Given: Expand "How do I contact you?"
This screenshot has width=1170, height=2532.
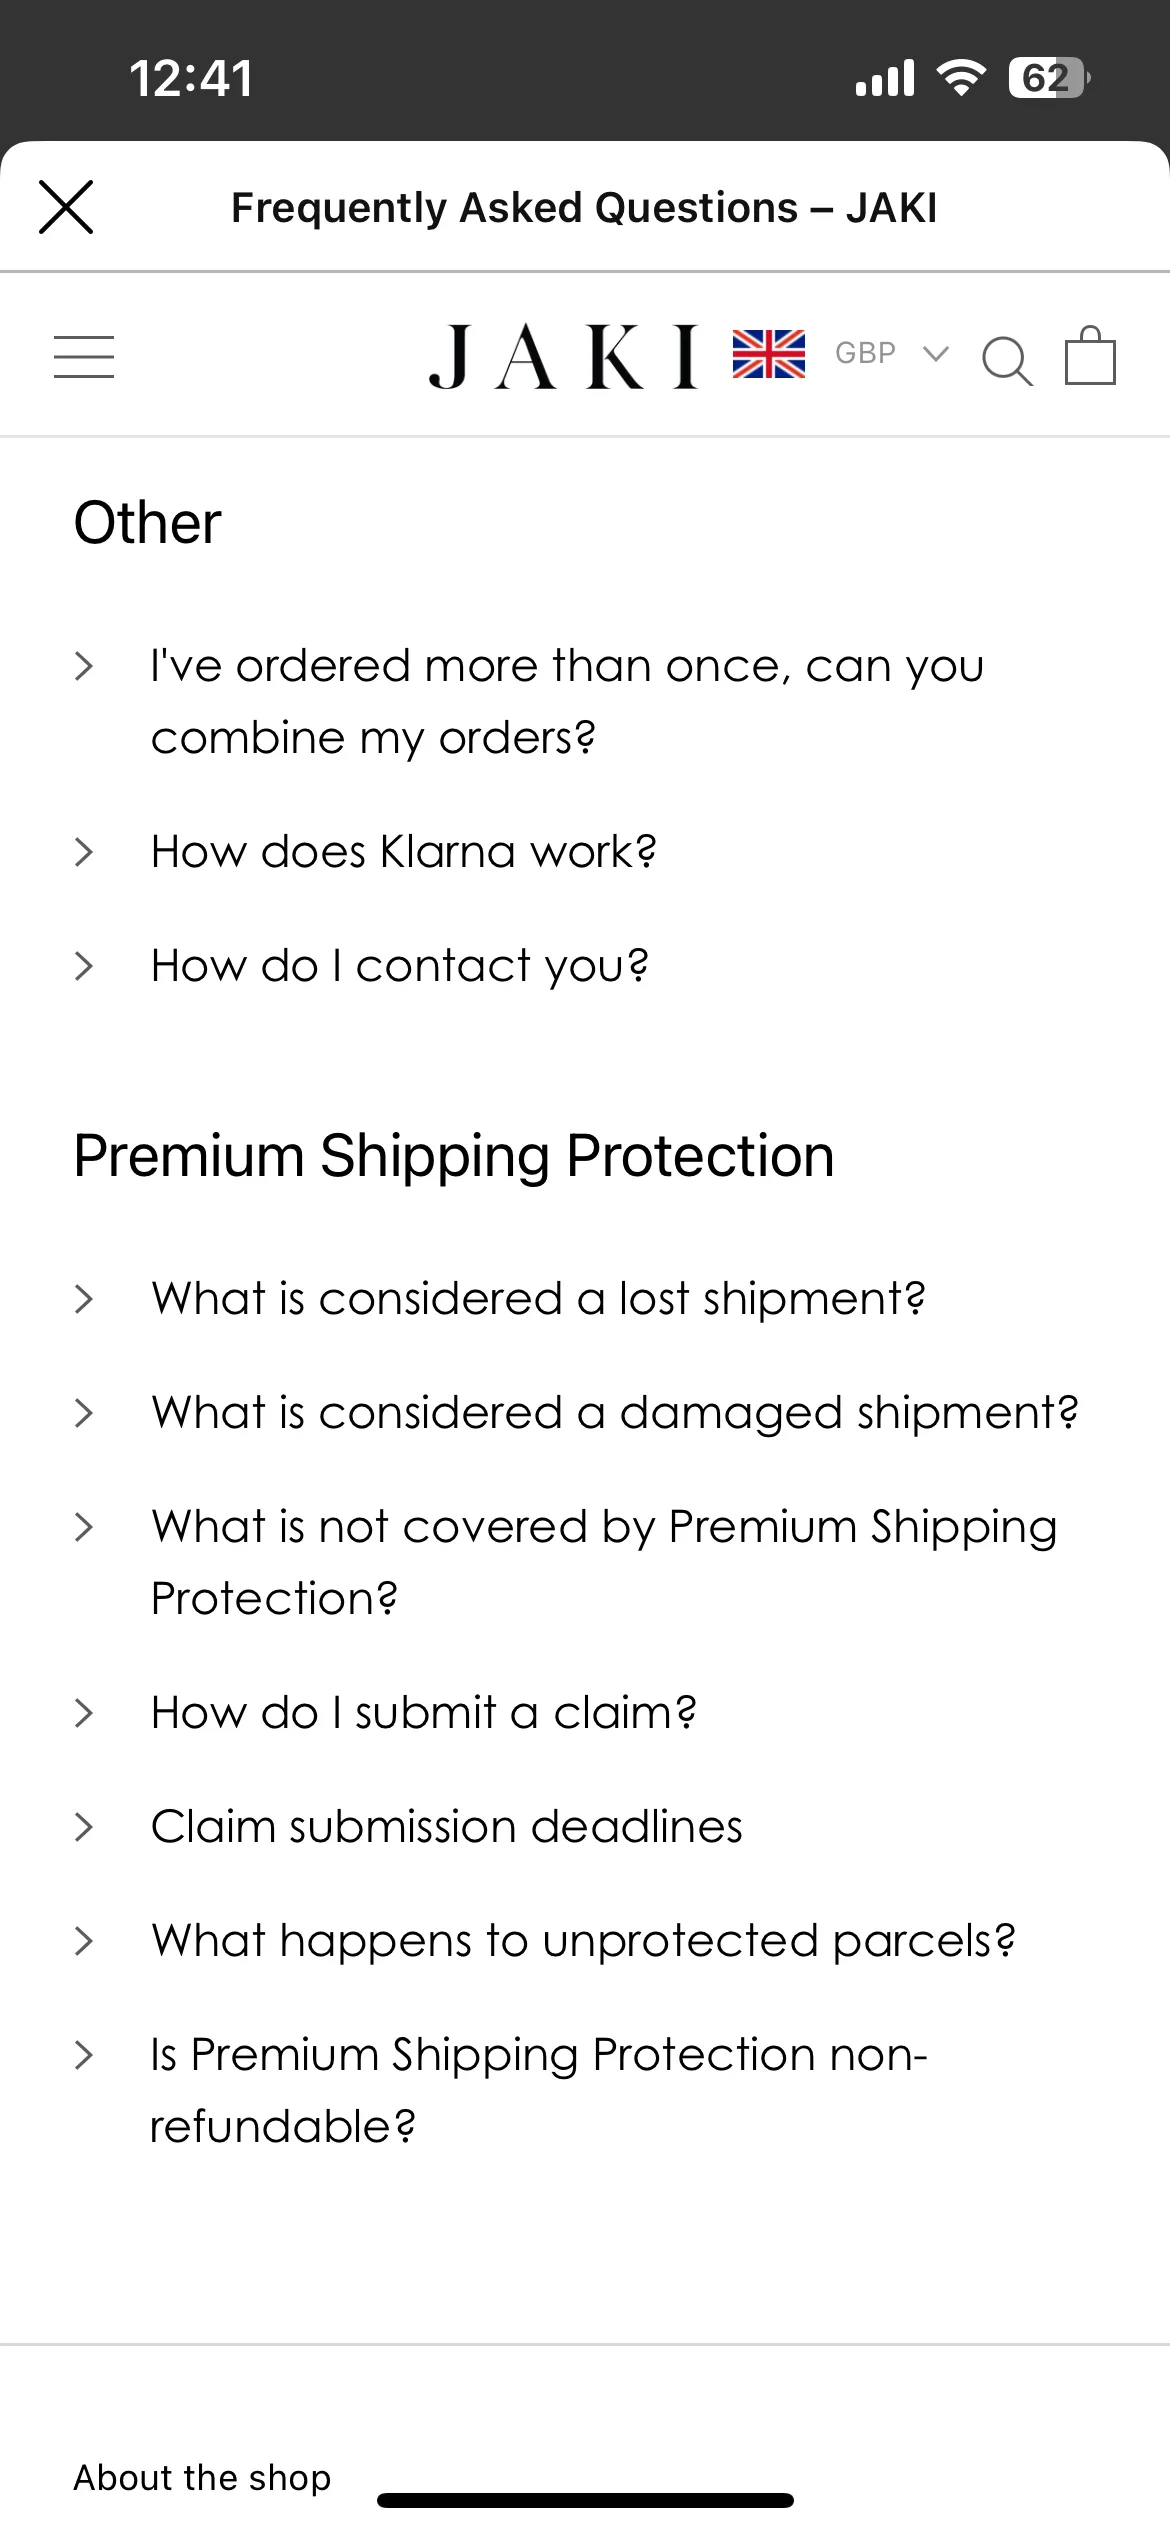Looking at the screenshot, I should tap(399, 966).
